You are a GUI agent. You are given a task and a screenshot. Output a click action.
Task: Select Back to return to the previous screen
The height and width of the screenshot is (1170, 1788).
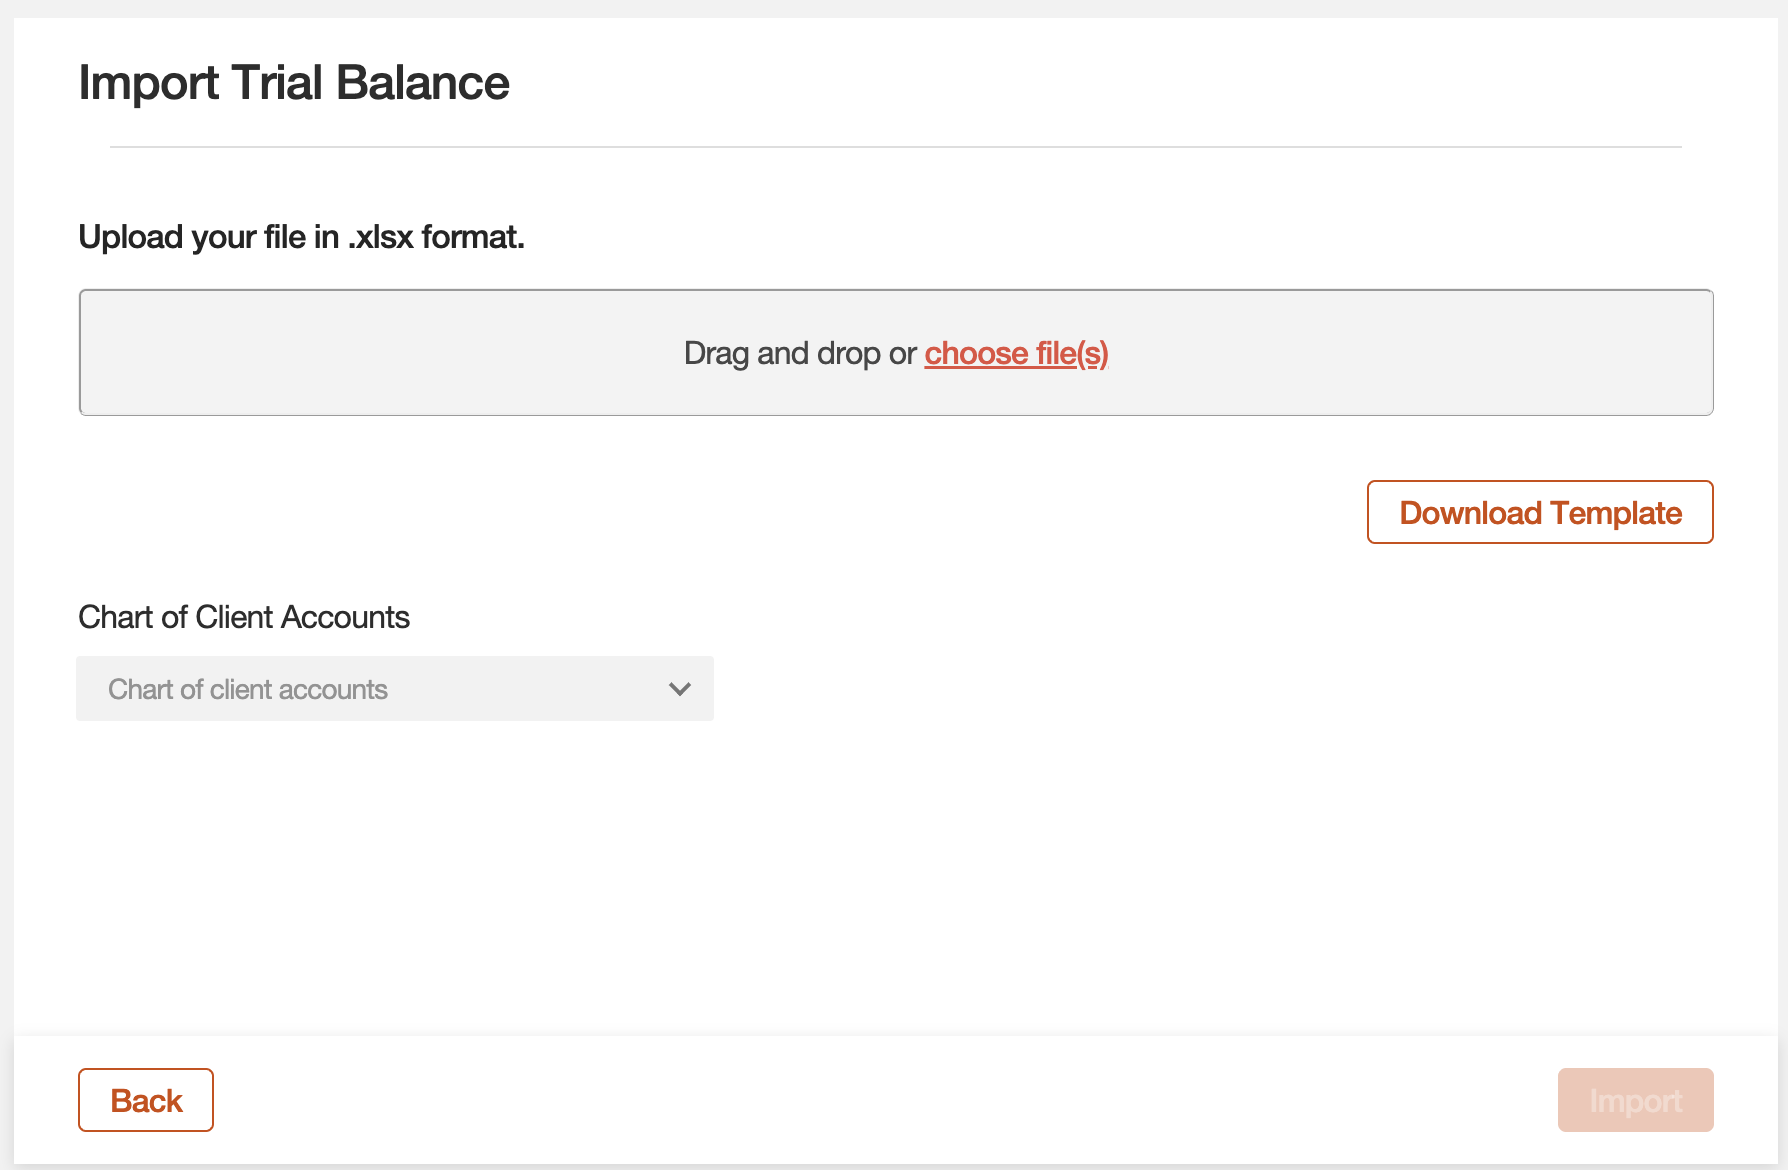pos(145,1100)
